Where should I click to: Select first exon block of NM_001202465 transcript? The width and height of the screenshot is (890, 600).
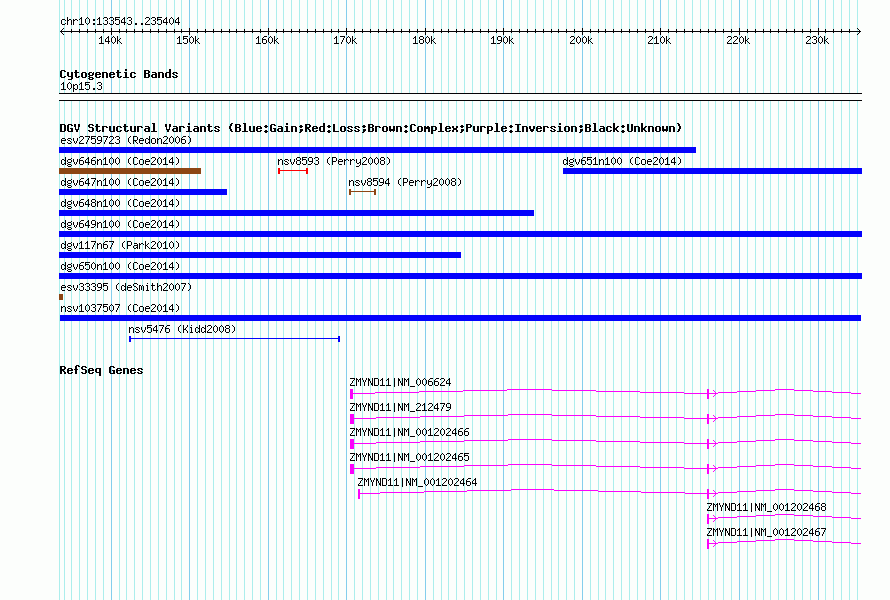[352, 469]
